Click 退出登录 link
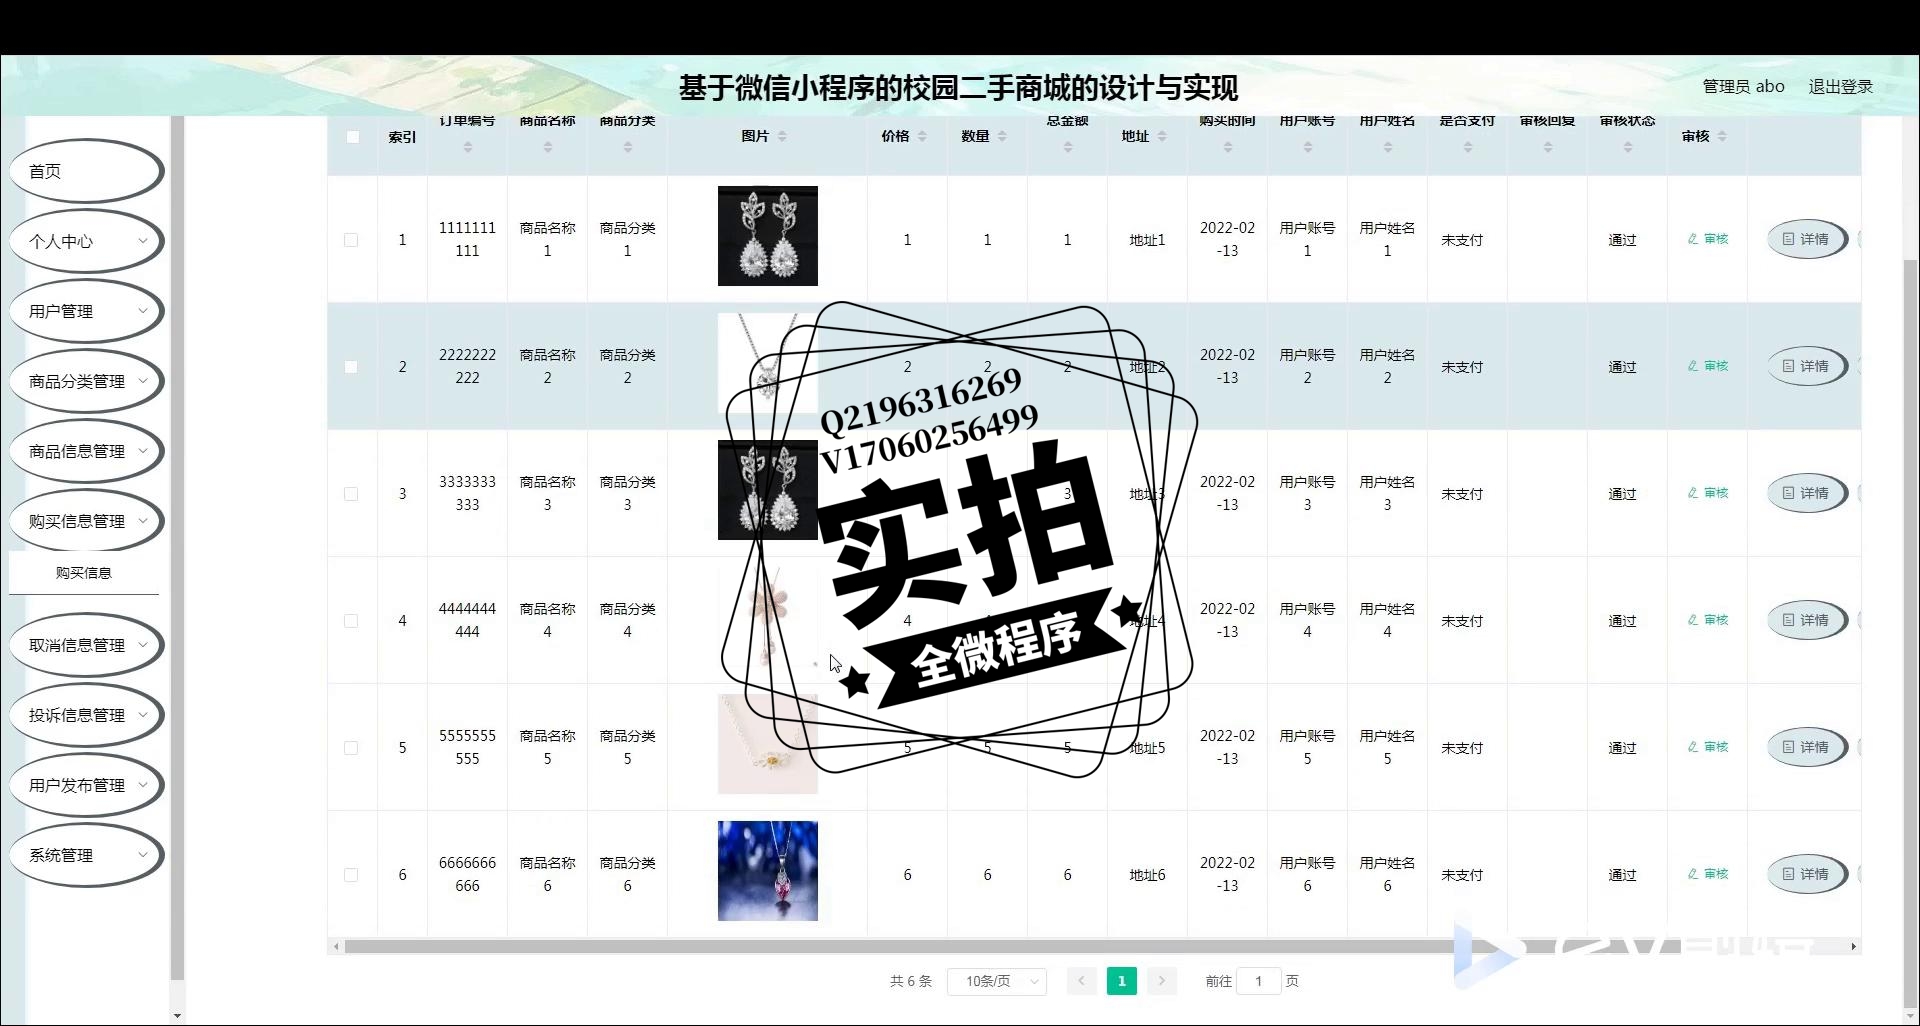This screenshot has width=1920, height=1026. pos(1840,86)
